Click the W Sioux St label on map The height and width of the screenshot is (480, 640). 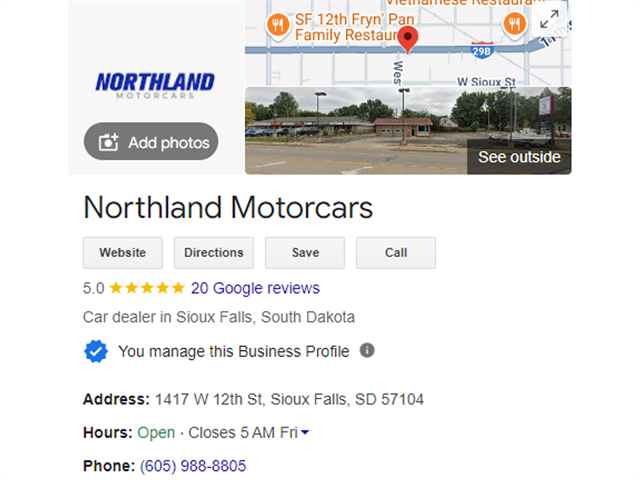(486, 82)
